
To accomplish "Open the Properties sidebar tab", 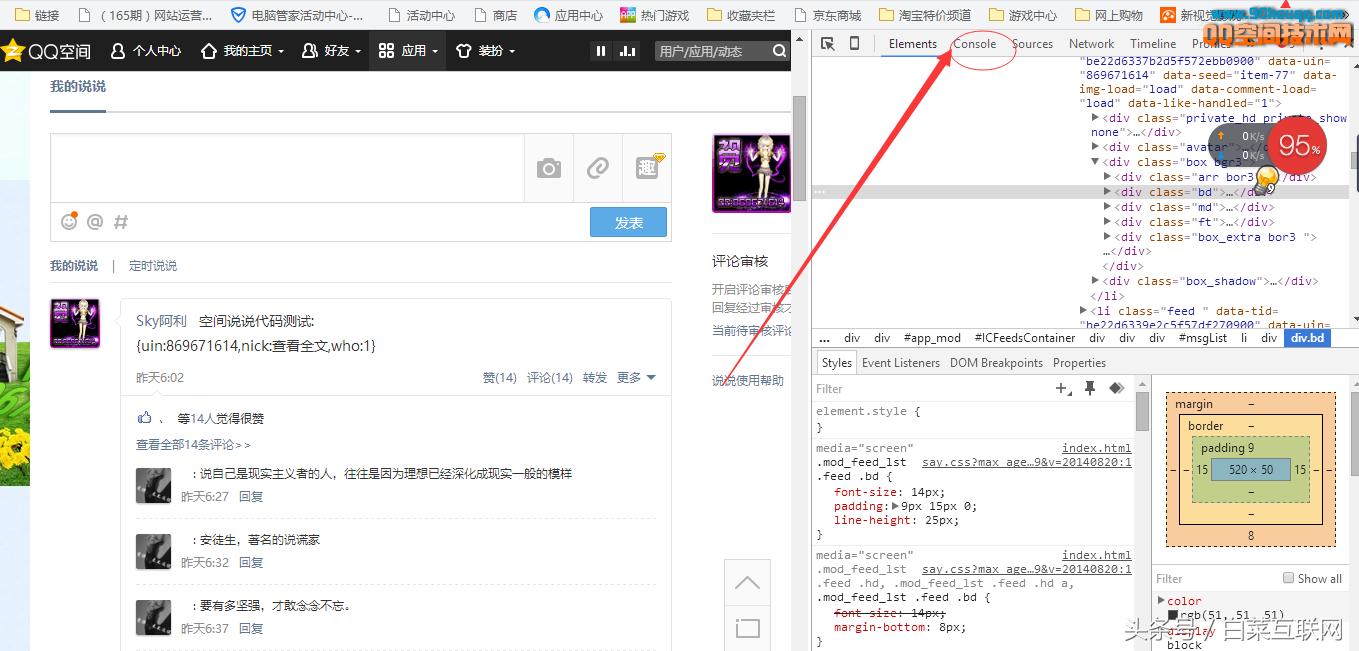I will point(1079,363).
